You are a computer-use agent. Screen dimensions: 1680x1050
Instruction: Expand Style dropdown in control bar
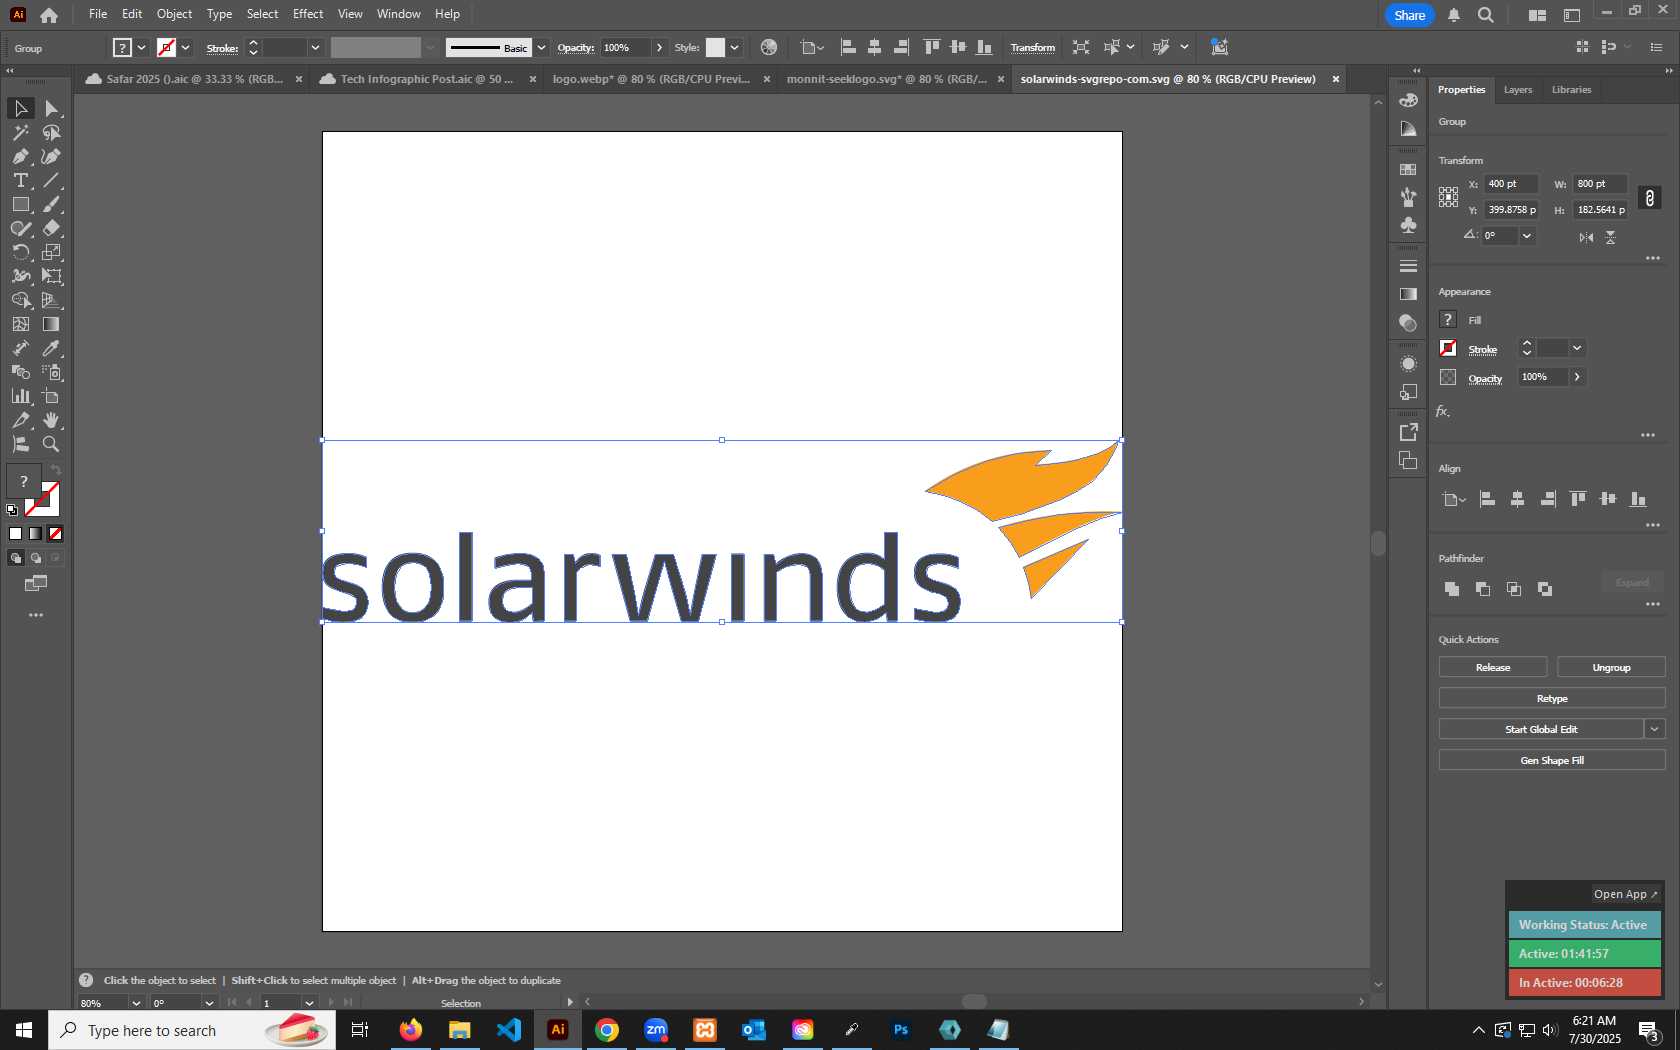734,47
